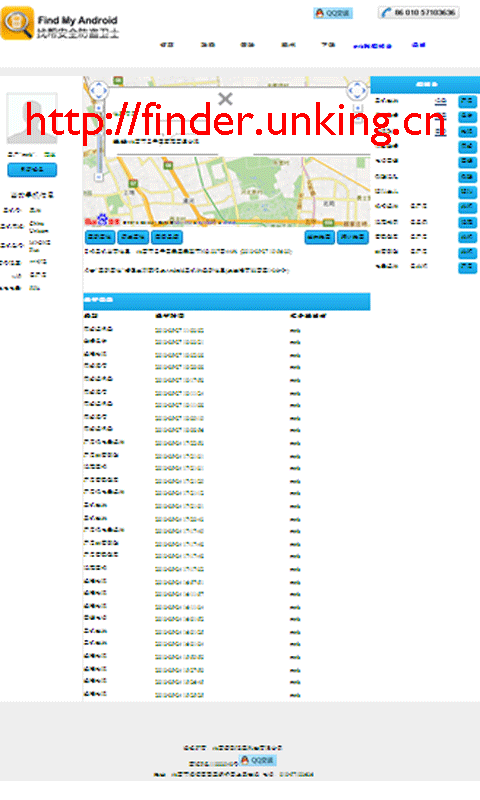The height and width of the screenshot is (800, 480).
Task: Click the rightmost blue button below the map
Action: coord(353,237)
